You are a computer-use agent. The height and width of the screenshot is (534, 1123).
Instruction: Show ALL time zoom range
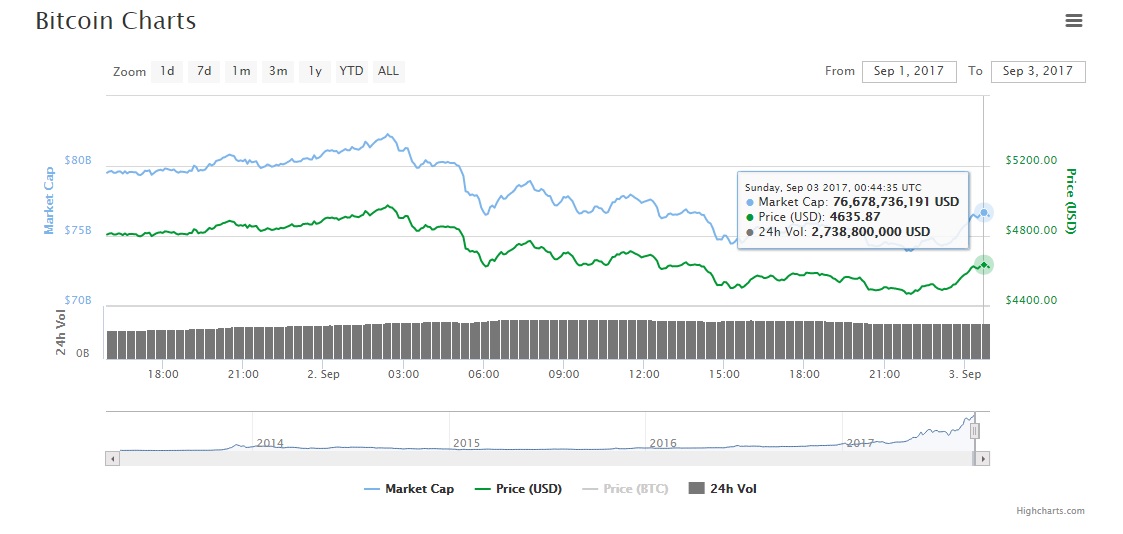tap(388, 71)
